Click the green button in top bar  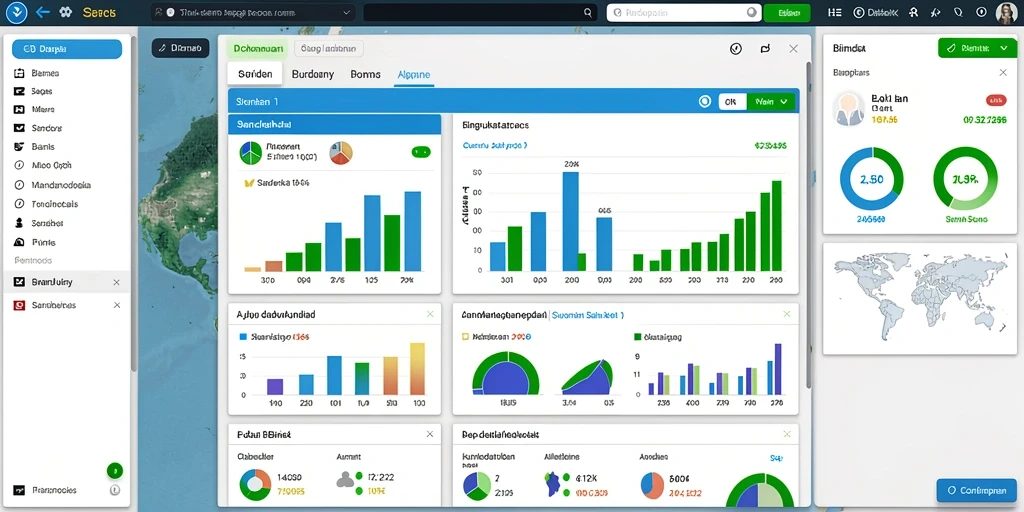(787, 12)
